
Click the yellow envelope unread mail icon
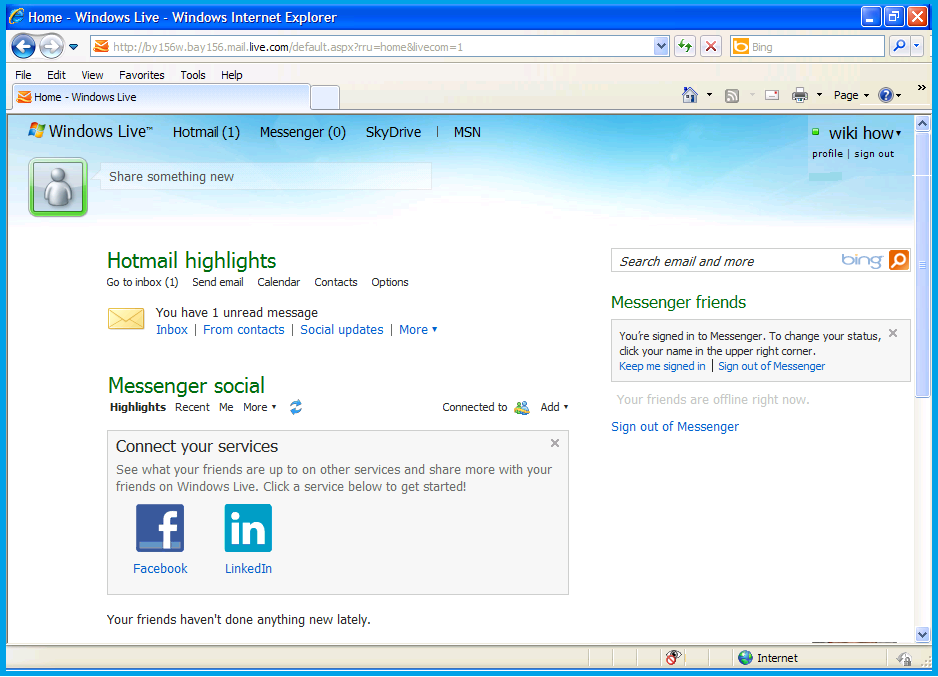pos(126,319)
